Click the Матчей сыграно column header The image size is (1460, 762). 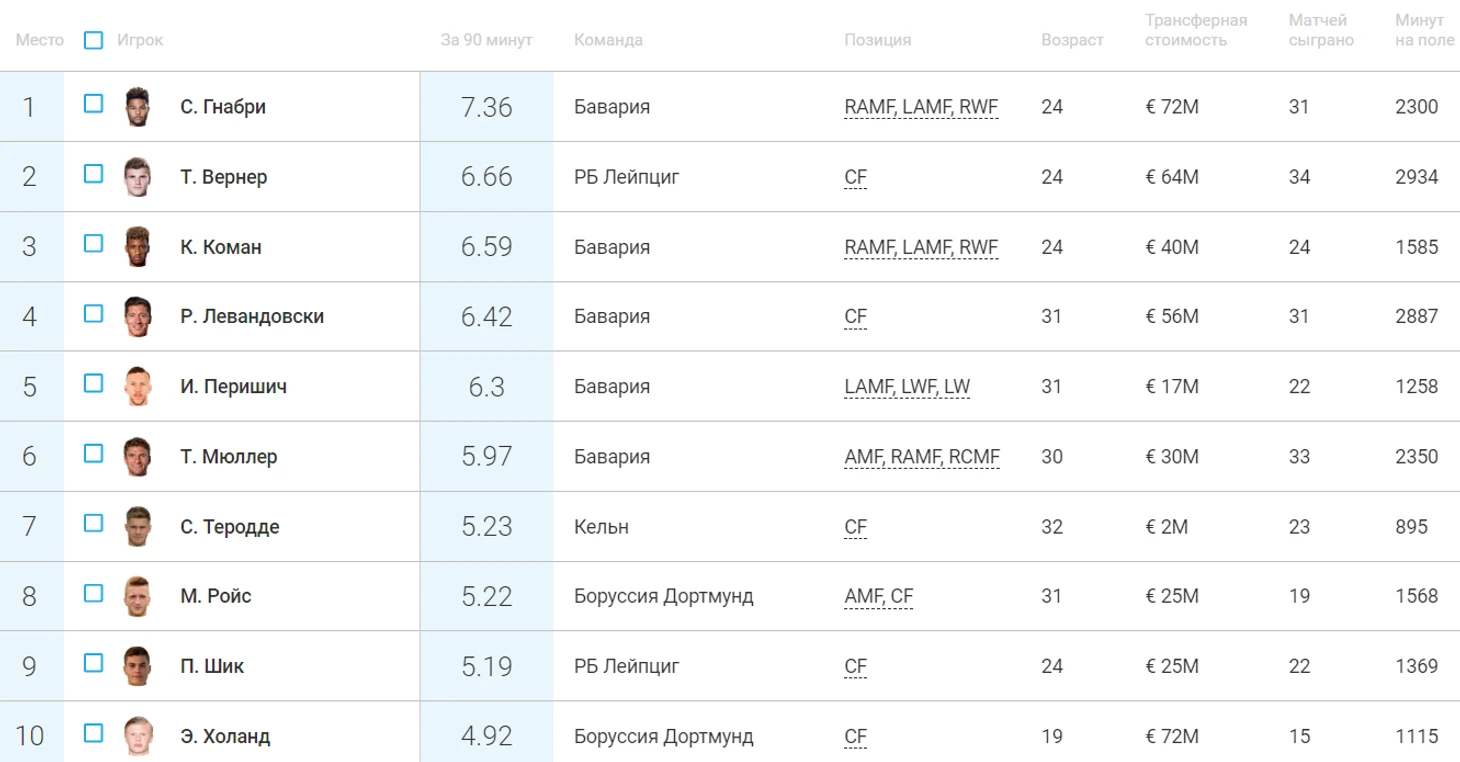1321,31
